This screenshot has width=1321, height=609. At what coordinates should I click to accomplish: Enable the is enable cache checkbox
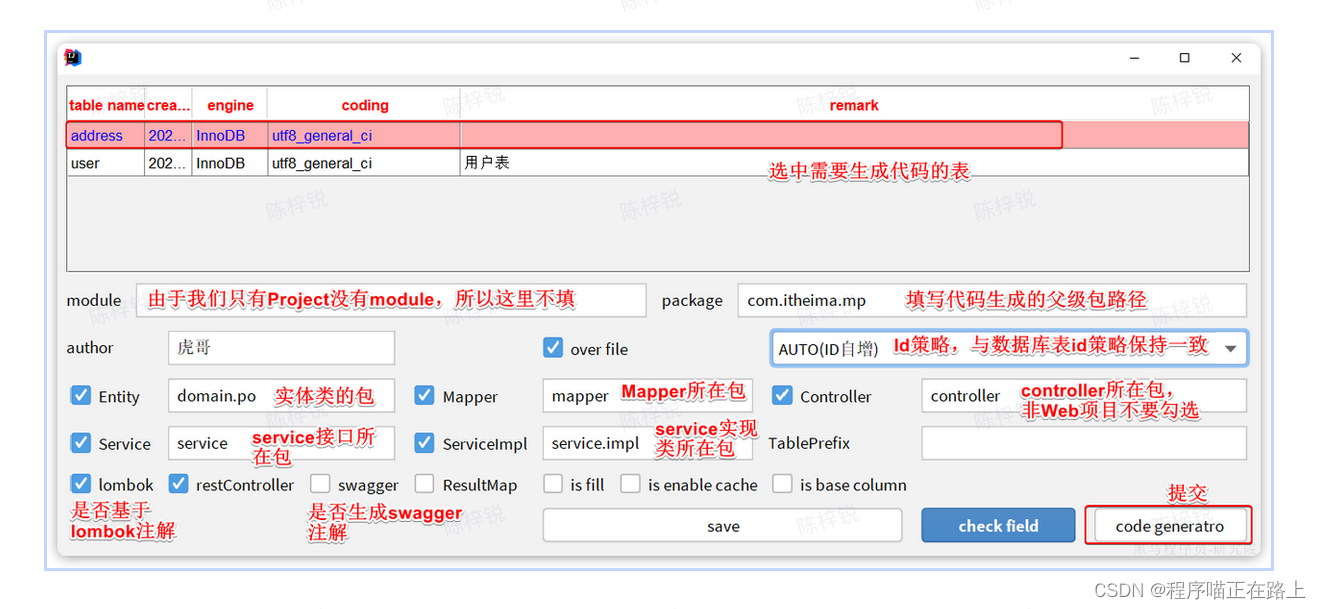630,484
